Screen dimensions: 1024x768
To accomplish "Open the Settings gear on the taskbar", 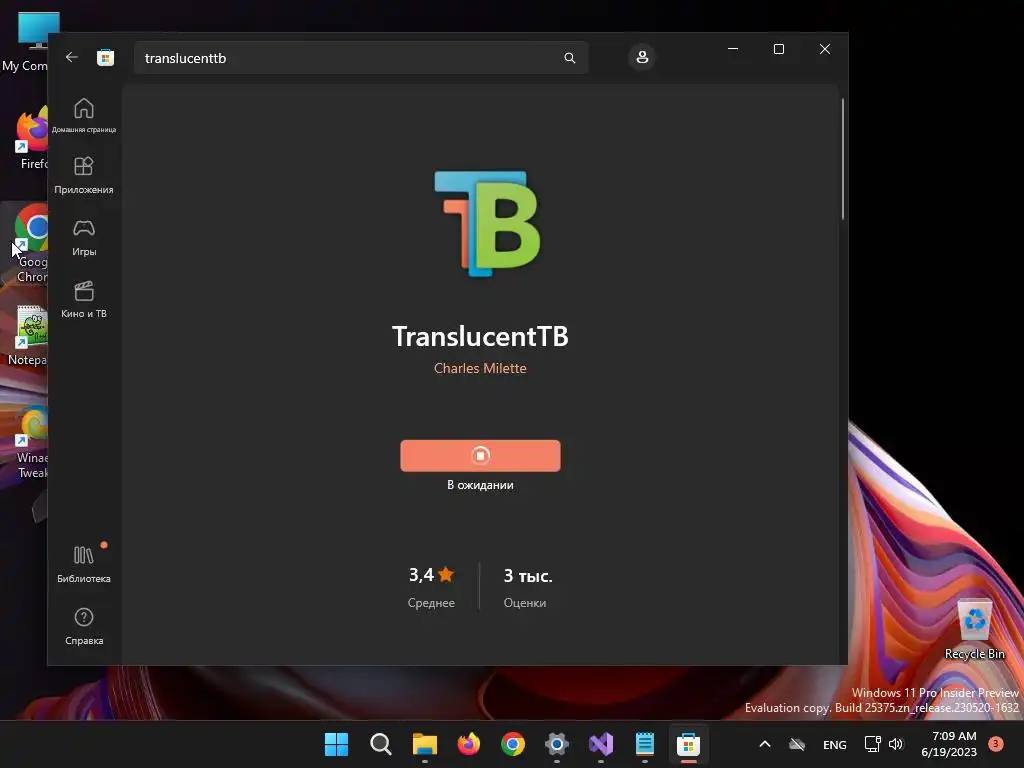I will (557, 744).
